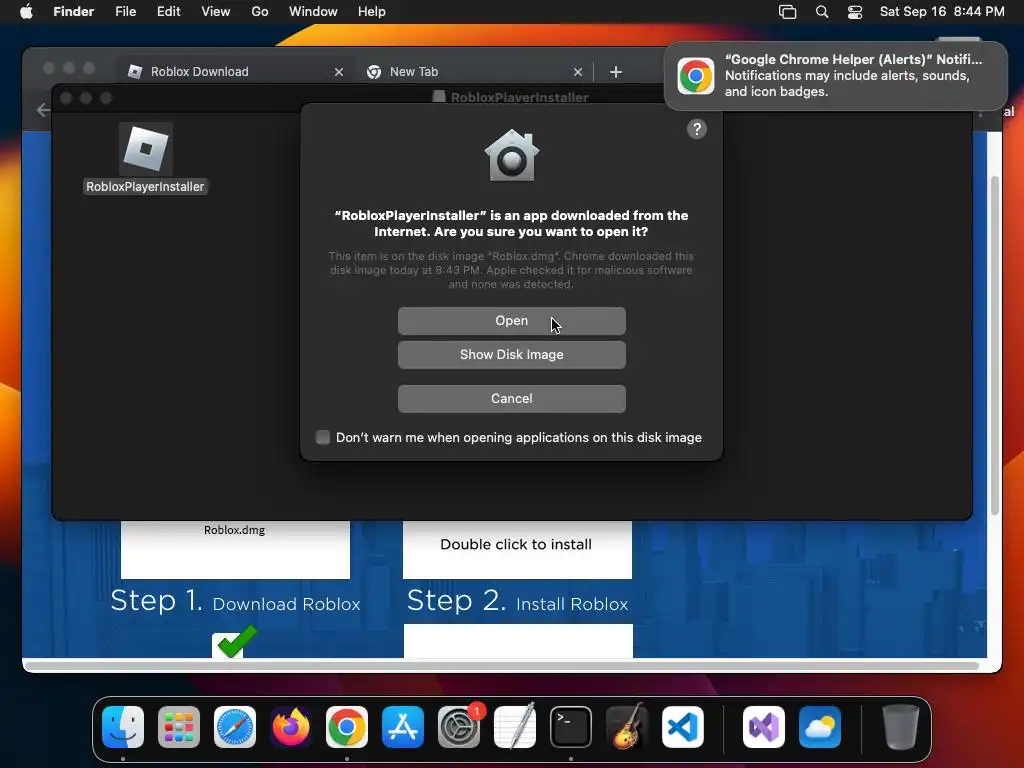Viewport: 1024px width, 768px height.
Task: Close the Roblox Download tab
Action: [338, 72]
